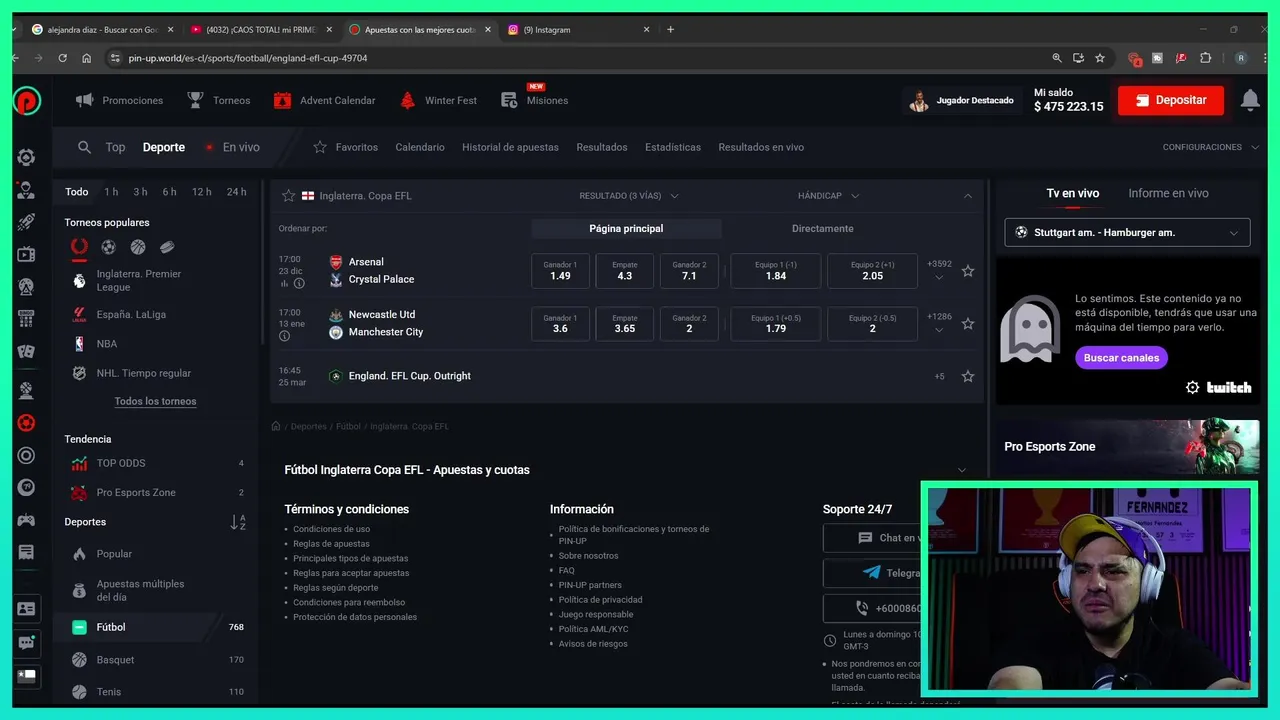The image size is (1280, 720).
Task: Select the football icon under Torneos populares
Action: [108, 247]
